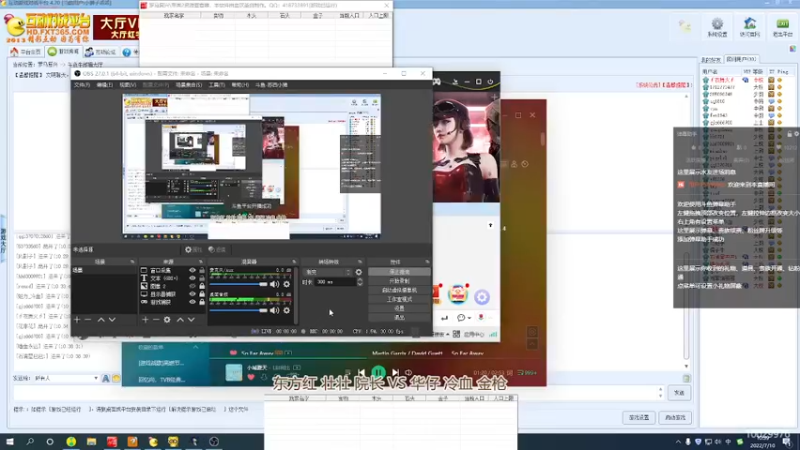Pop out the Scenes dock via header icon
Viewport: 800px width, 450px height.
coord(132,262)
